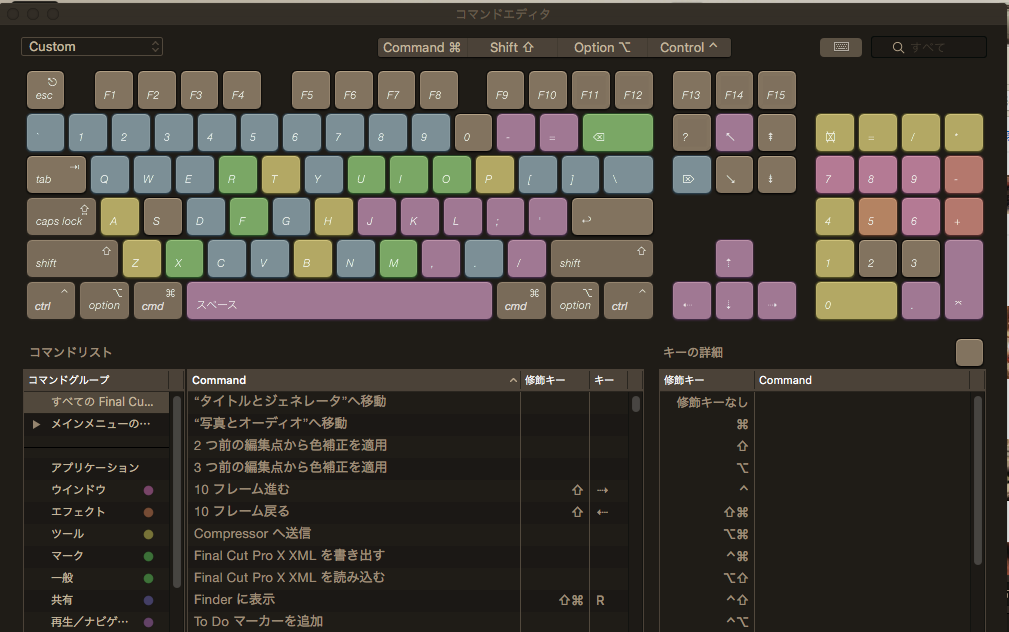This screenshot has height=632, width=1009.
Task: Select the esc key on the virtual keyboard
Action: click(45, 90)
